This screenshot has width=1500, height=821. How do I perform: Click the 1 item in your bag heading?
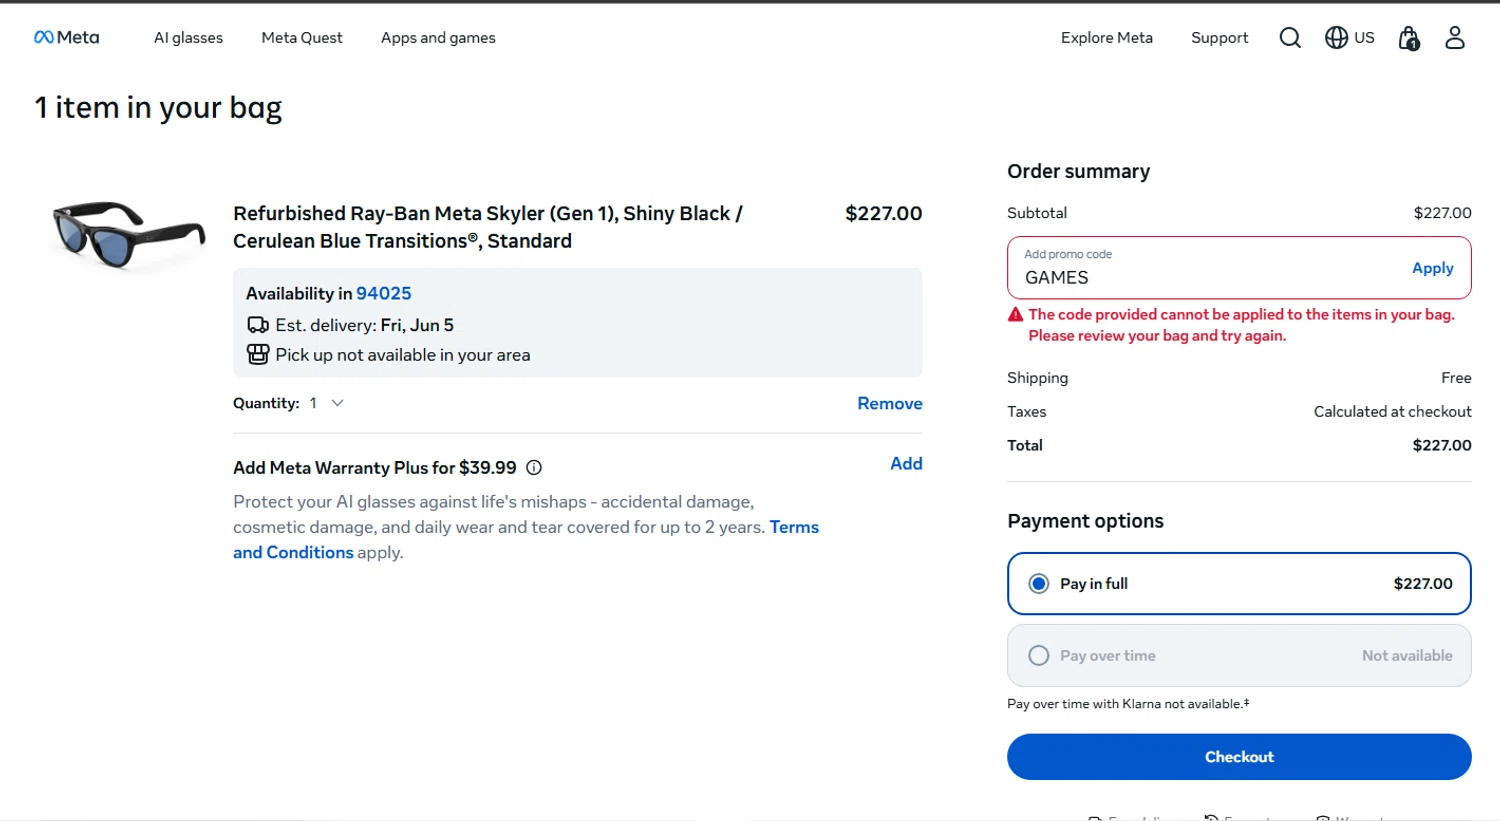[x=158, y=107]
